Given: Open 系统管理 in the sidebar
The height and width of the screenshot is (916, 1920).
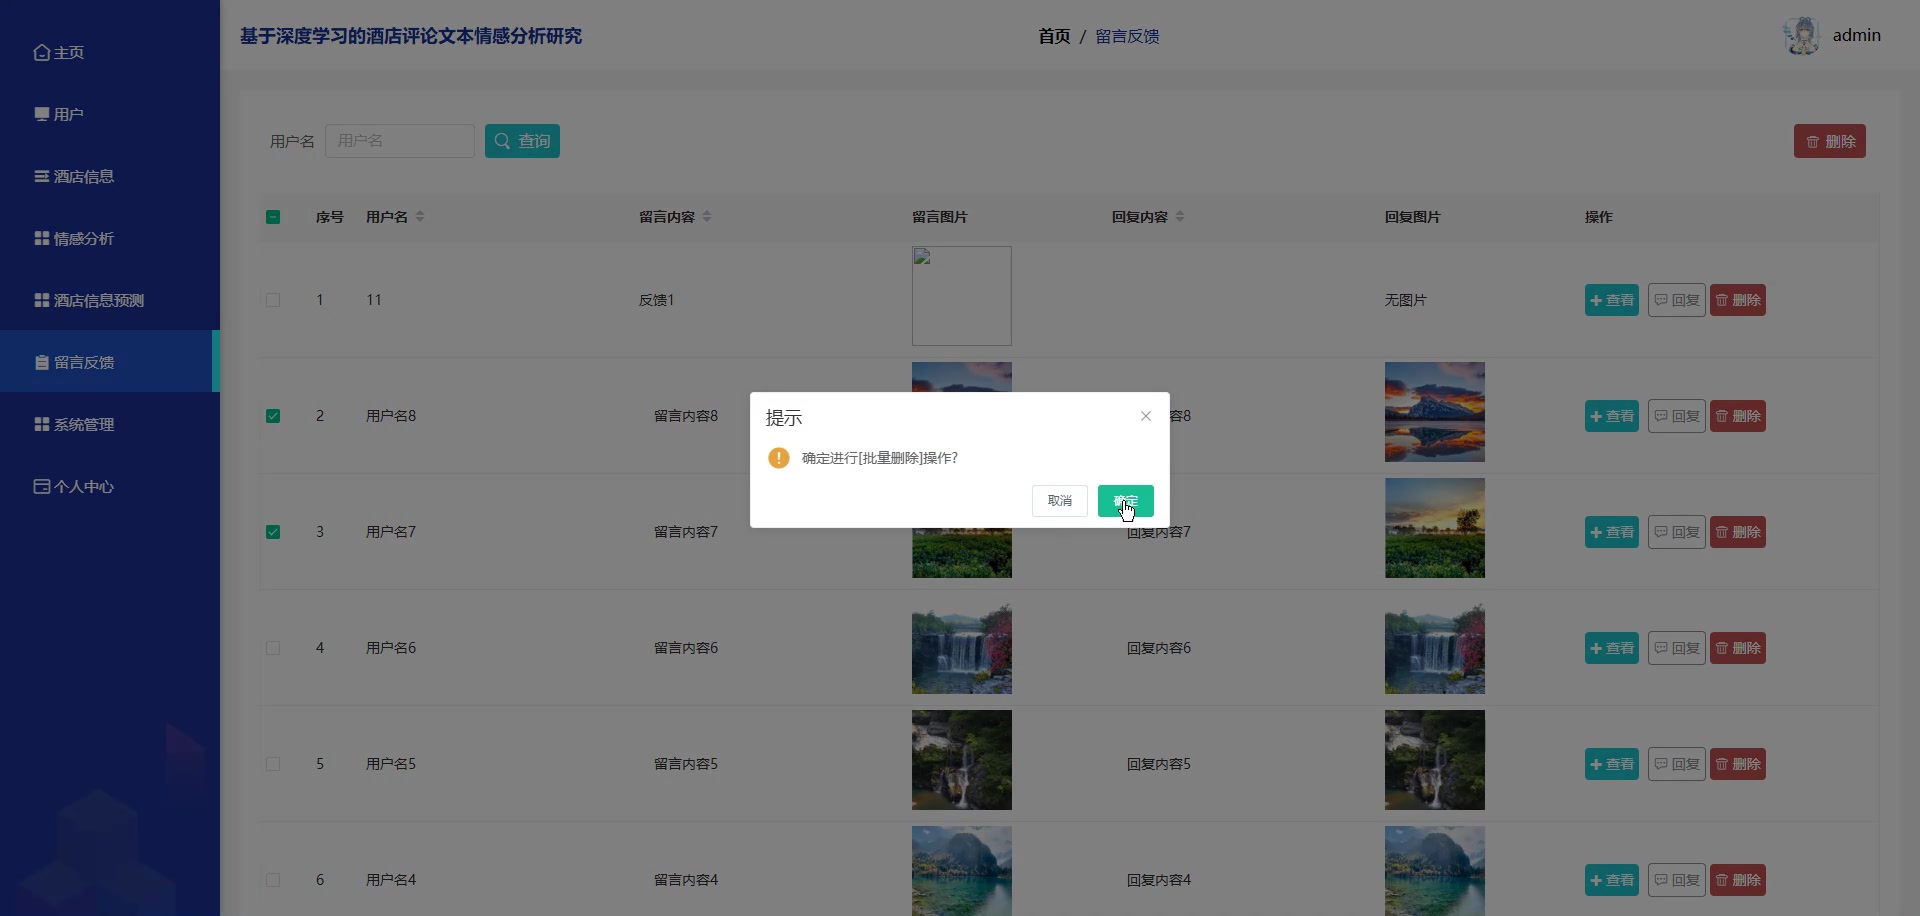Looking at the screenshot, I should pos(110,424).
